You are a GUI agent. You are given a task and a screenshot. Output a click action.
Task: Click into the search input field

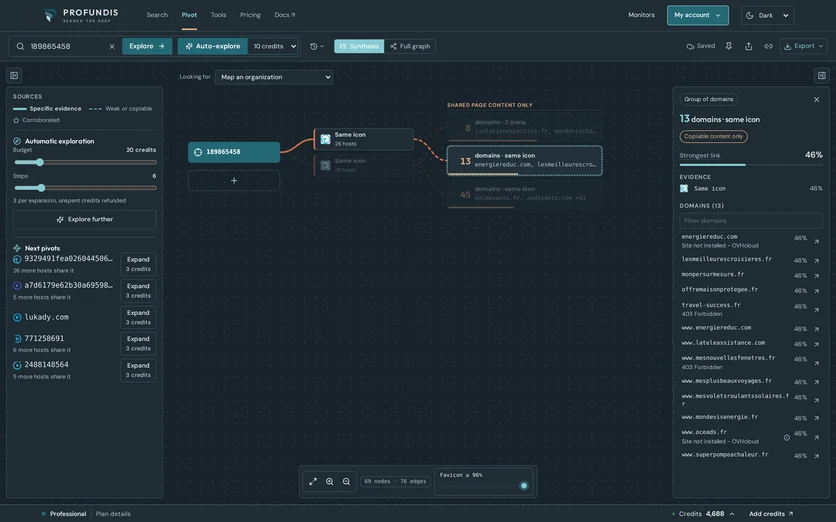(x=63, y=46)
